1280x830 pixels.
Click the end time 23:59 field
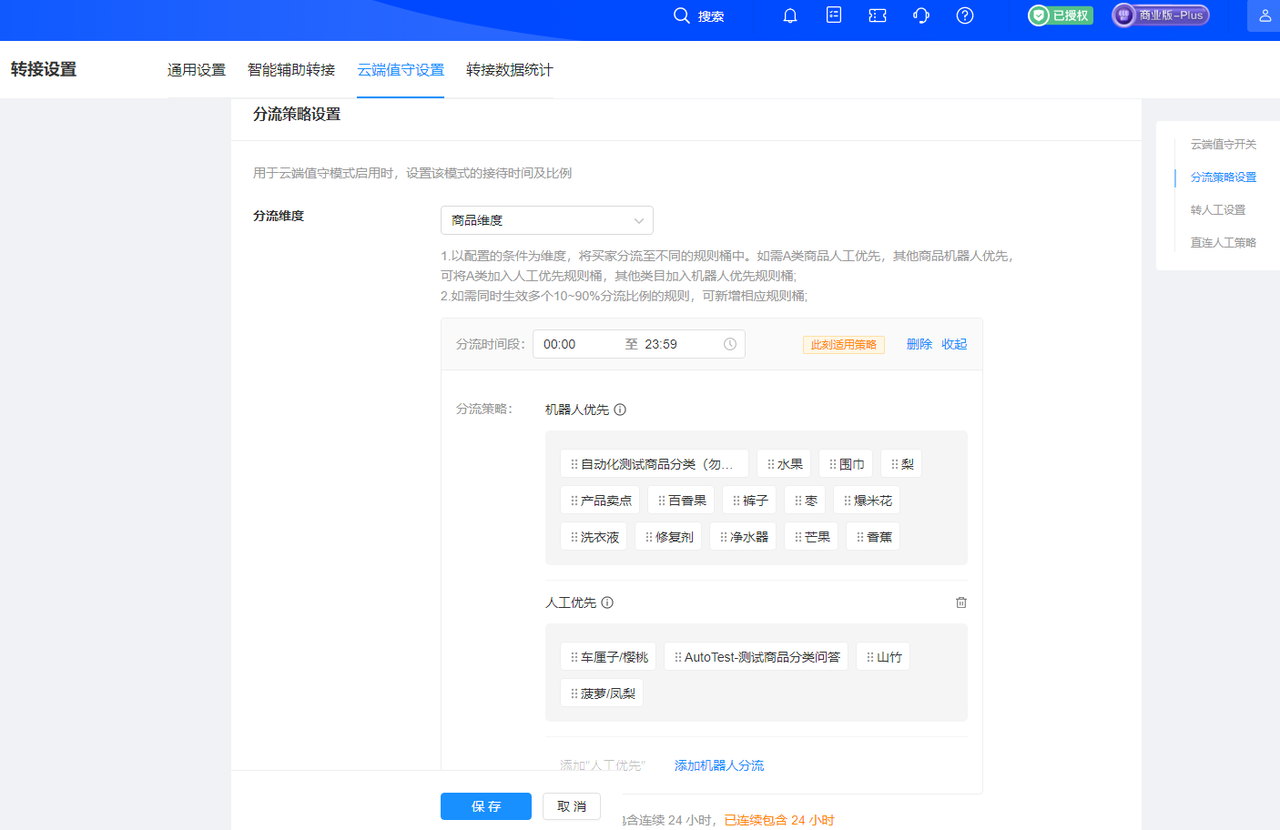pyautogui.click(x=661, y=344)
